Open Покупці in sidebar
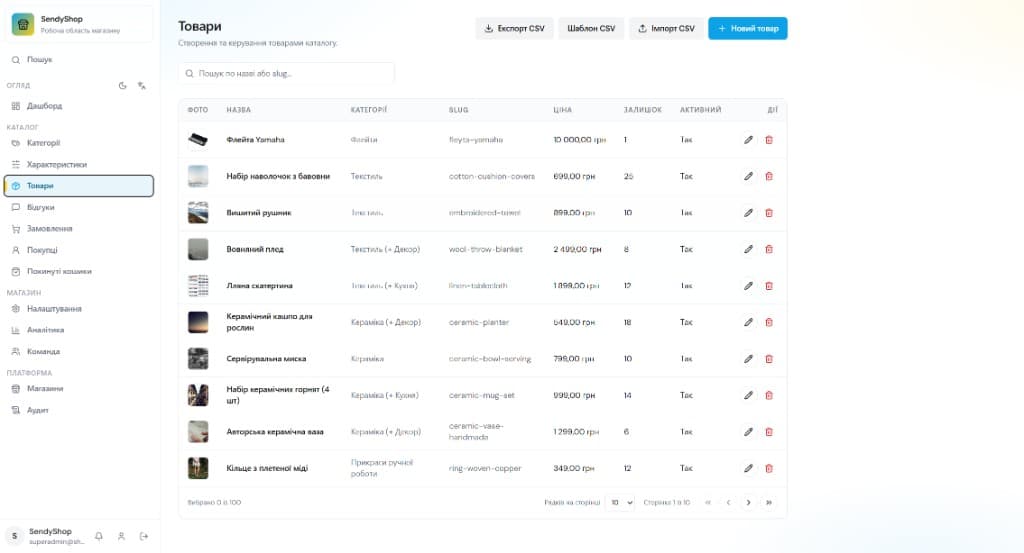Screen dimensions: 1024x553 [x=78, y=250]
